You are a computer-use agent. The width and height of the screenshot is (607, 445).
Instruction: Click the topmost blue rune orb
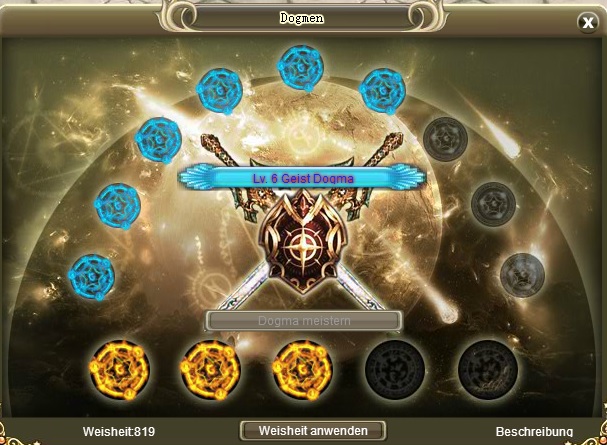(300, 68)
